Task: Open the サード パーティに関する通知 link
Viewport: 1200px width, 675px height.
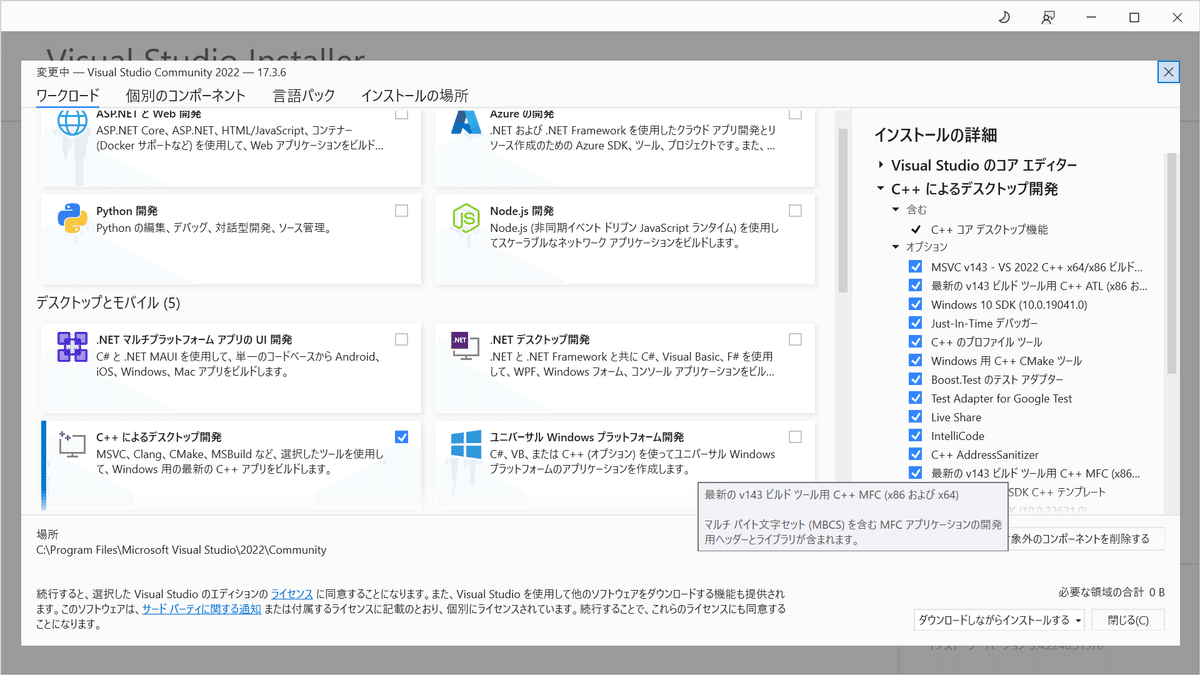Action: click(202, 609)
